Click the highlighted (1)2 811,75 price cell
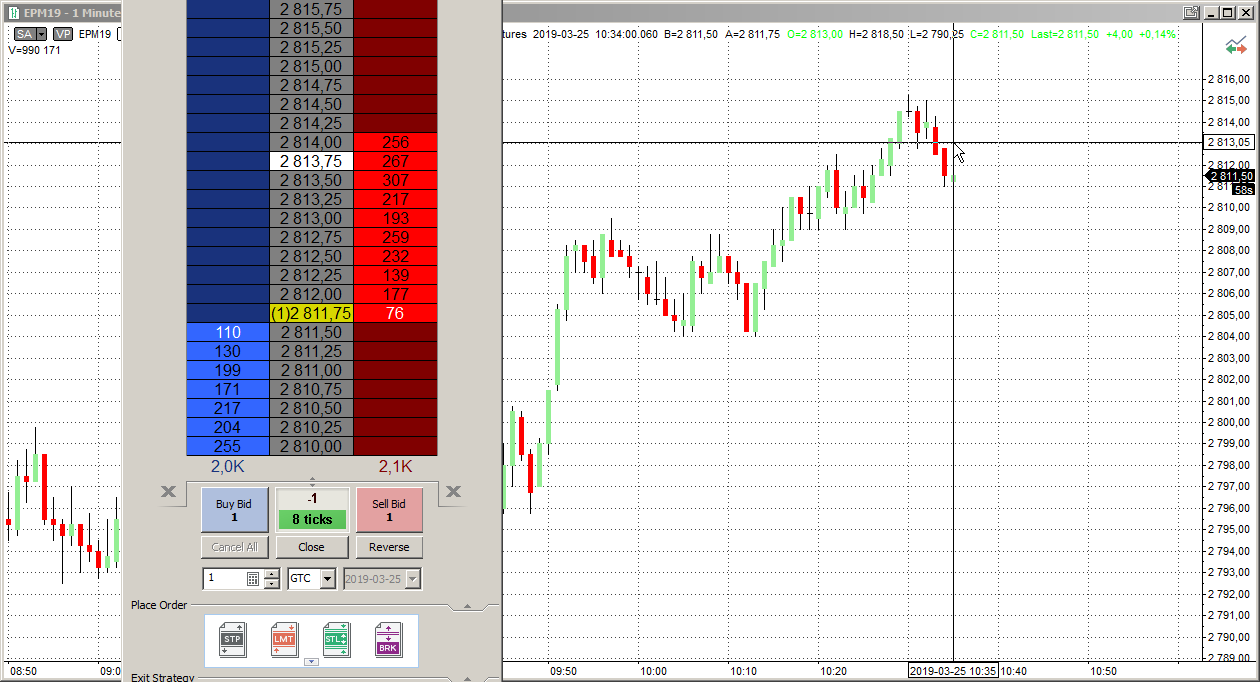The height and width of the screenshot is (682, 1260). click(x=312, y=313)
